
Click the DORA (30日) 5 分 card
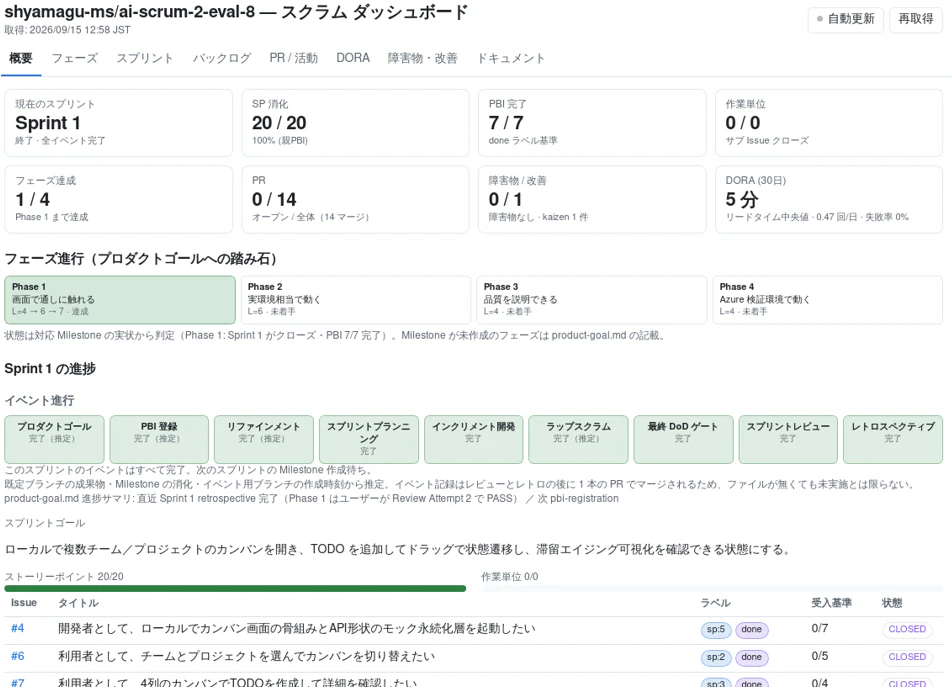(829, 199)
